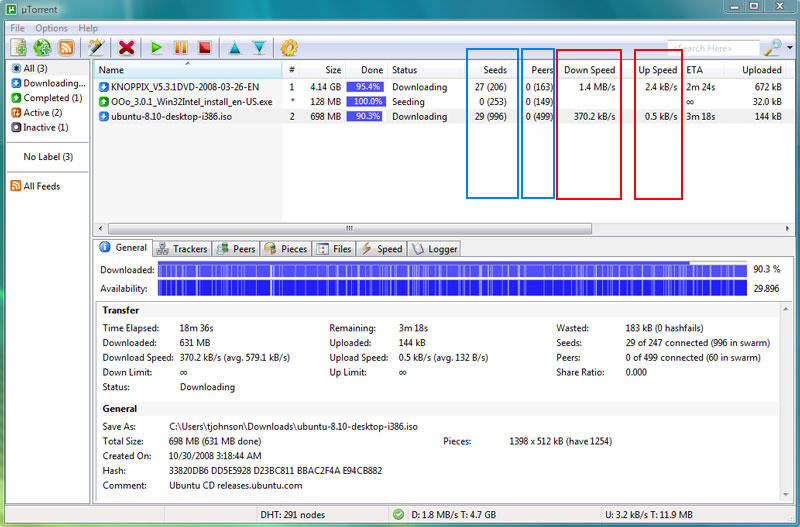Switch to the Peers tab
The image size is (800, 527).
tap(236, 249)
